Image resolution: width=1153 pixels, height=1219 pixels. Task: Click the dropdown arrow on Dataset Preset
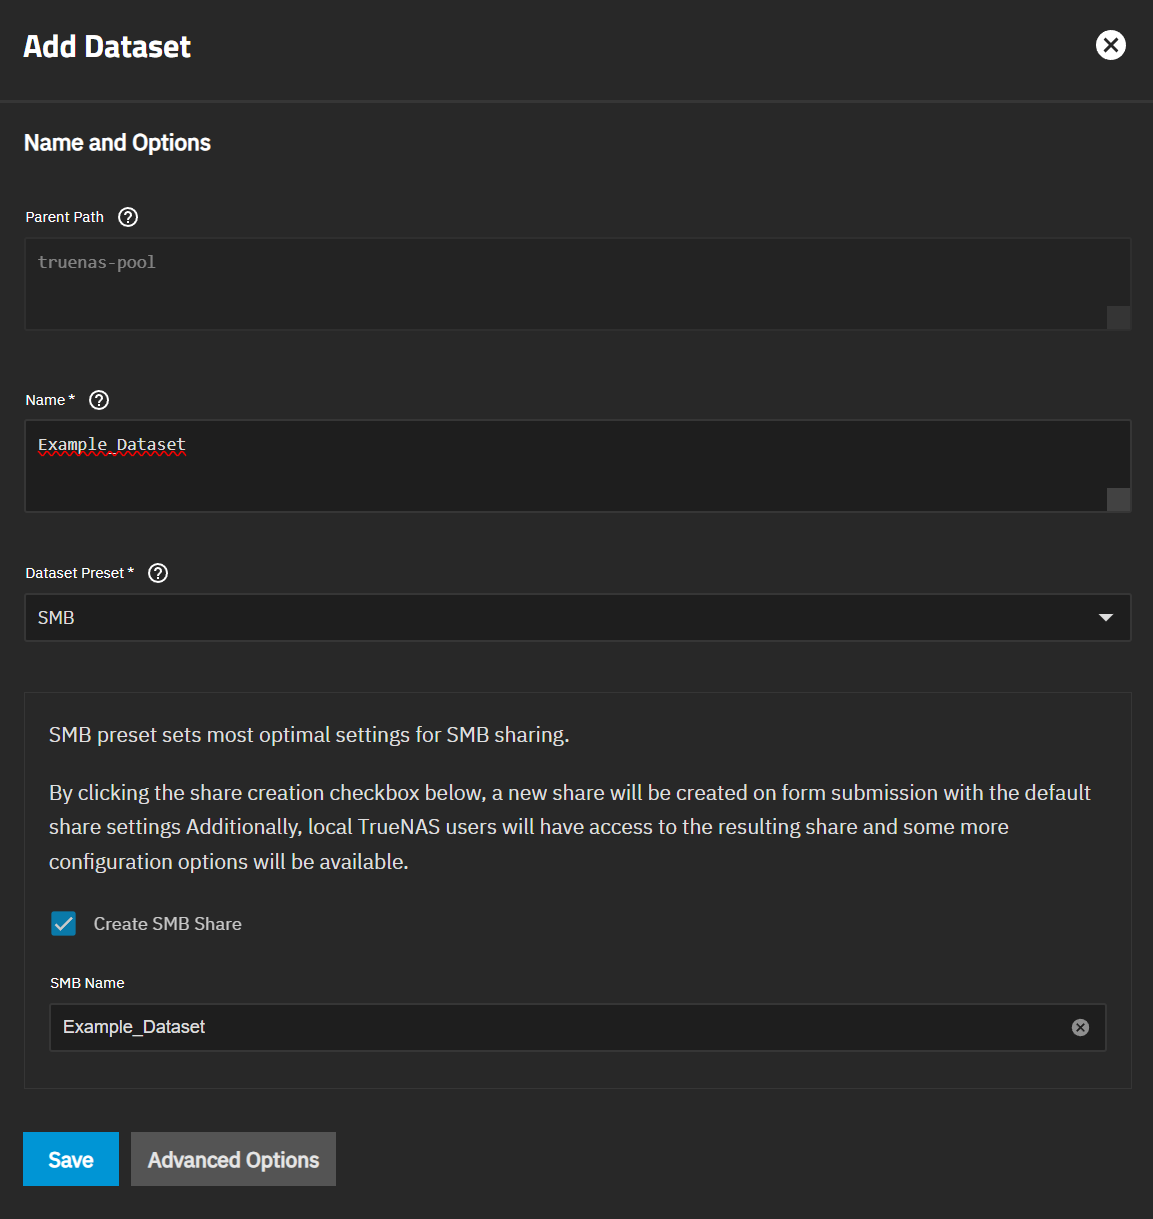pos(1106,618)
